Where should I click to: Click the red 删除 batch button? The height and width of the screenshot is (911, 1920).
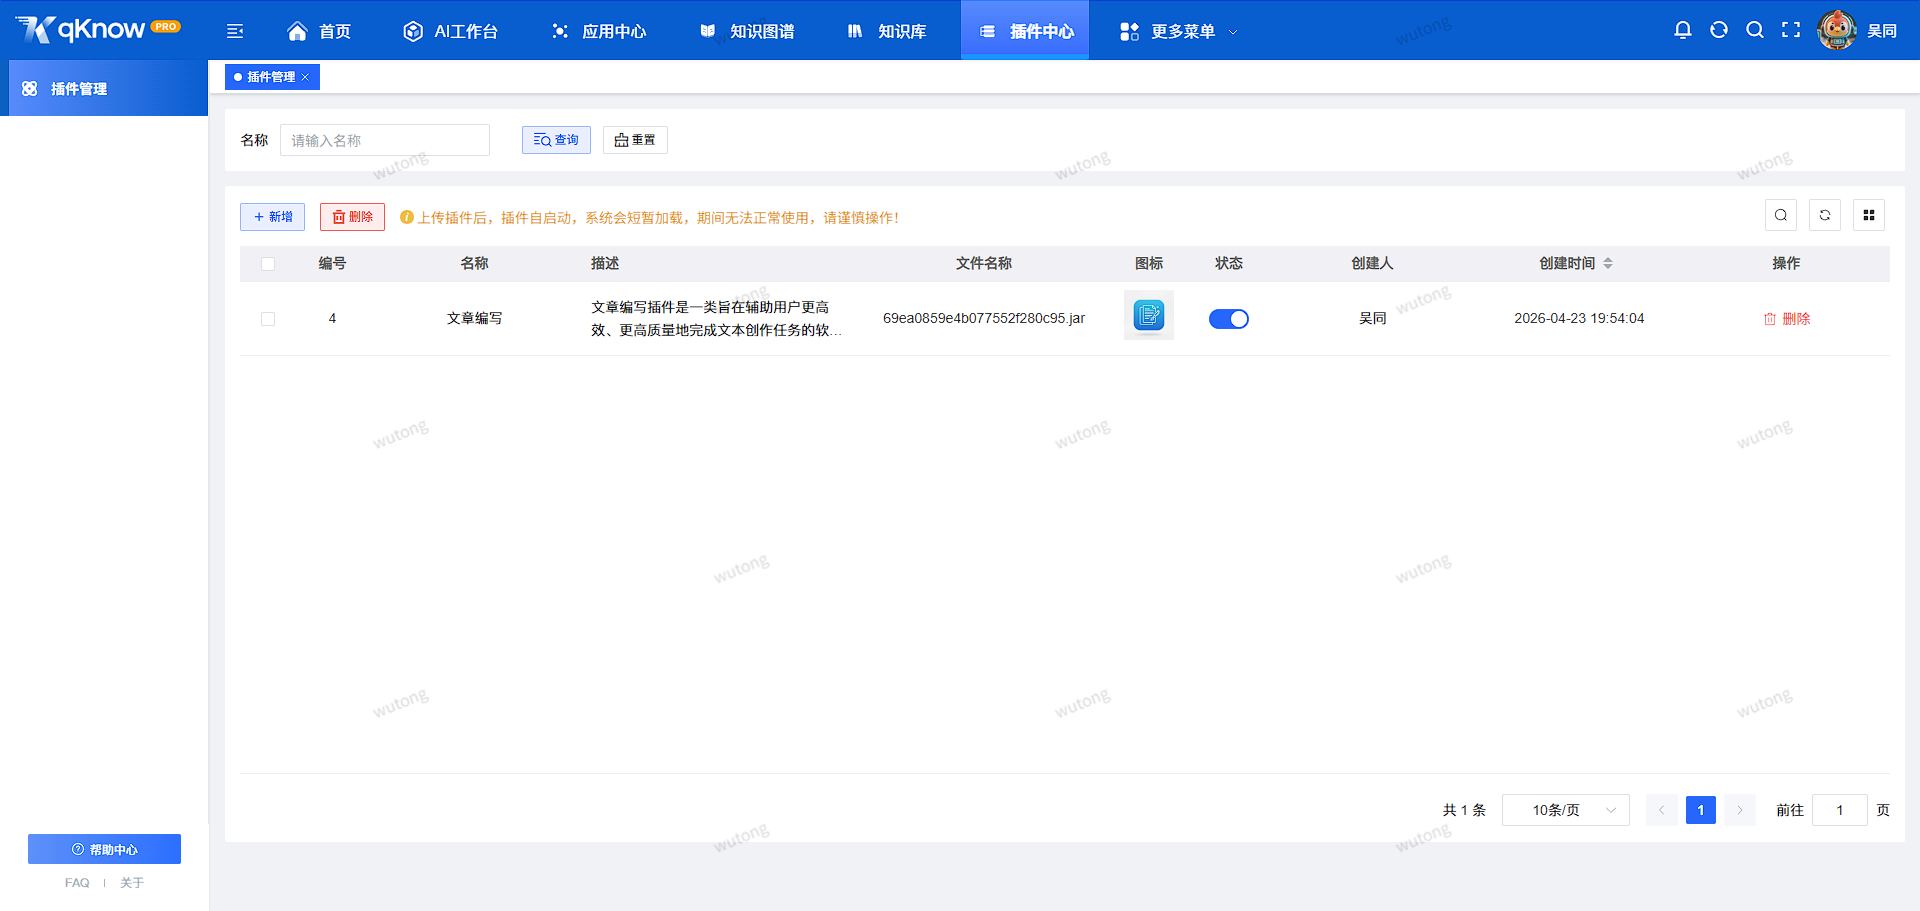352,217
